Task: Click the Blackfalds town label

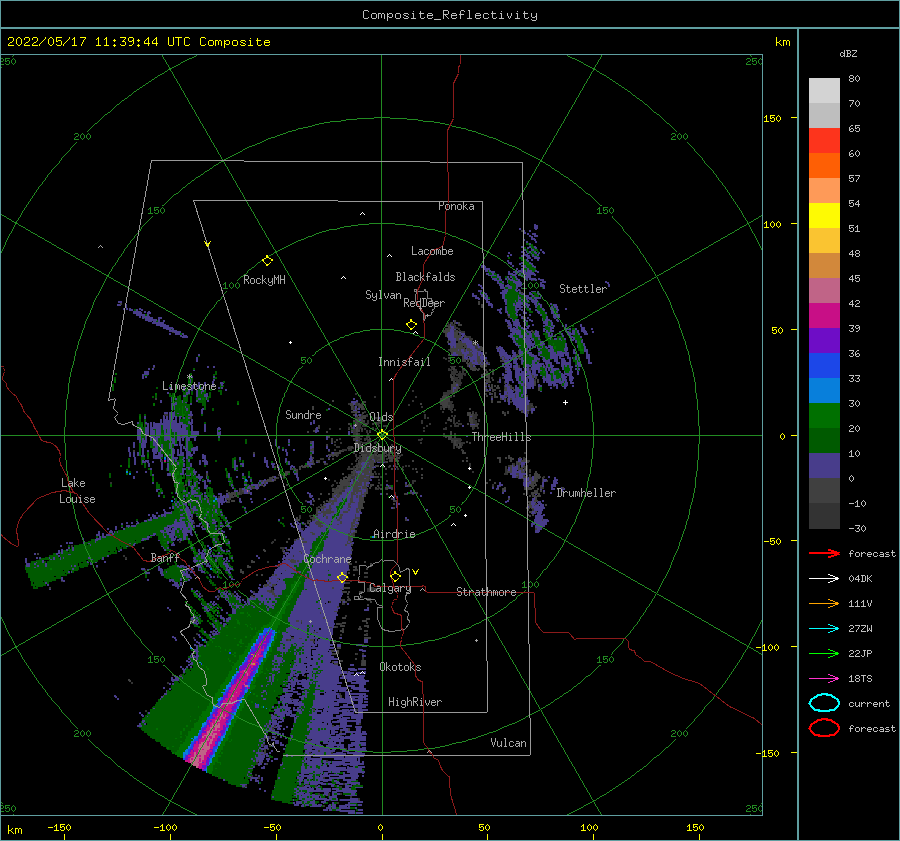Action: click(425, 277)
